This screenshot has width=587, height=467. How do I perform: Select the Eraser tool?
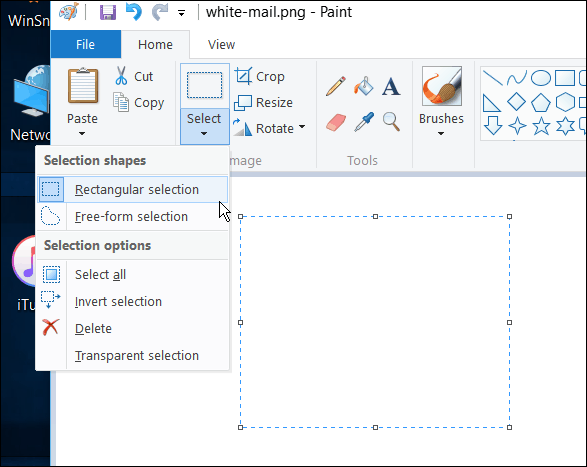click(336, 122)
